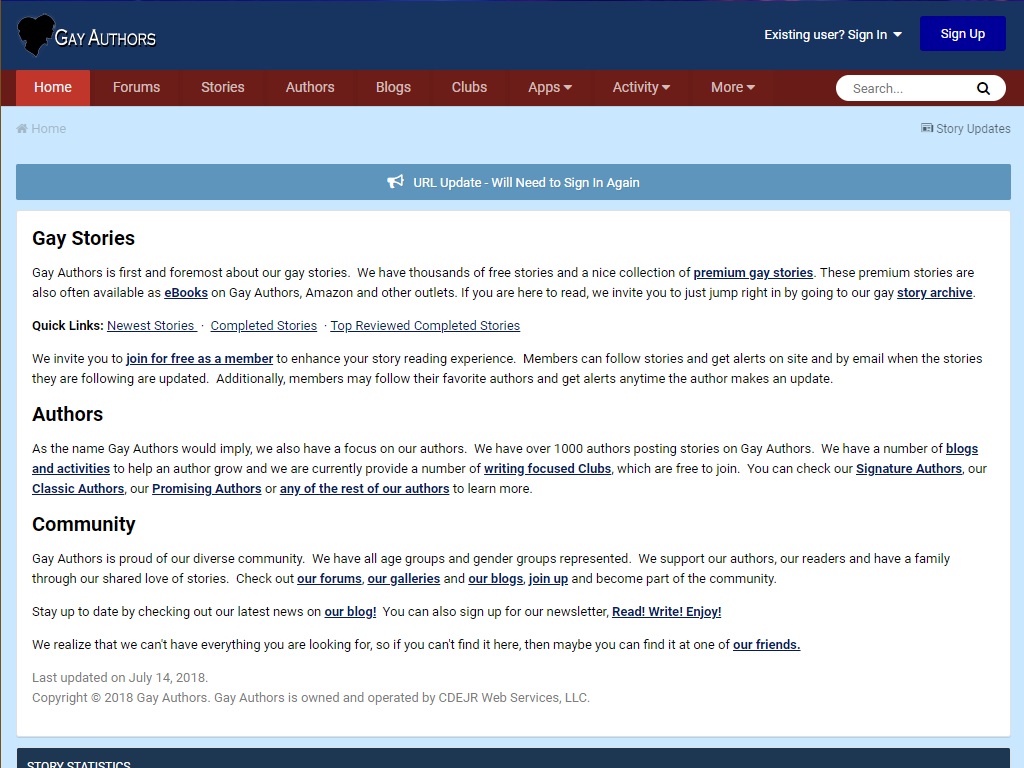Open the Signature Authors link
The image size is (1024, 768).
[x=909, y=468]
